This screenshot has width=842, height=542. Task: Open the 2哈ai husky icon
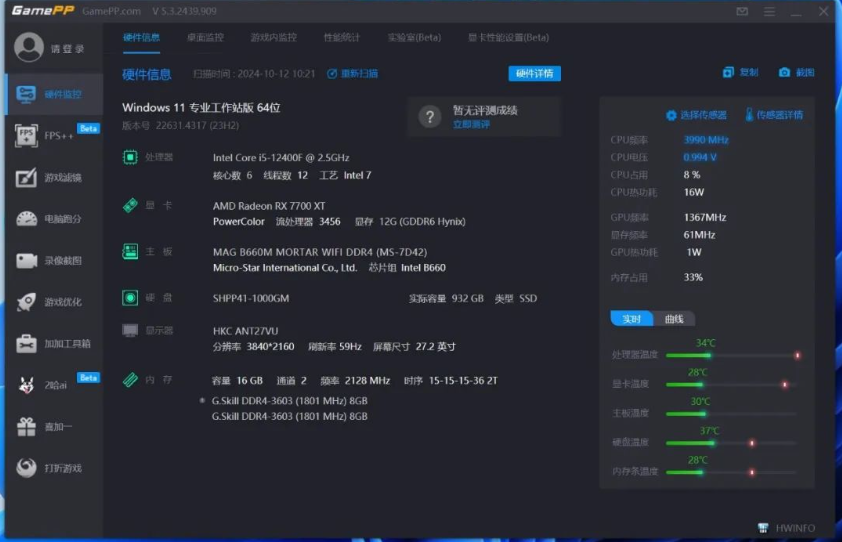pyautogui.click(x=26, y=385)
